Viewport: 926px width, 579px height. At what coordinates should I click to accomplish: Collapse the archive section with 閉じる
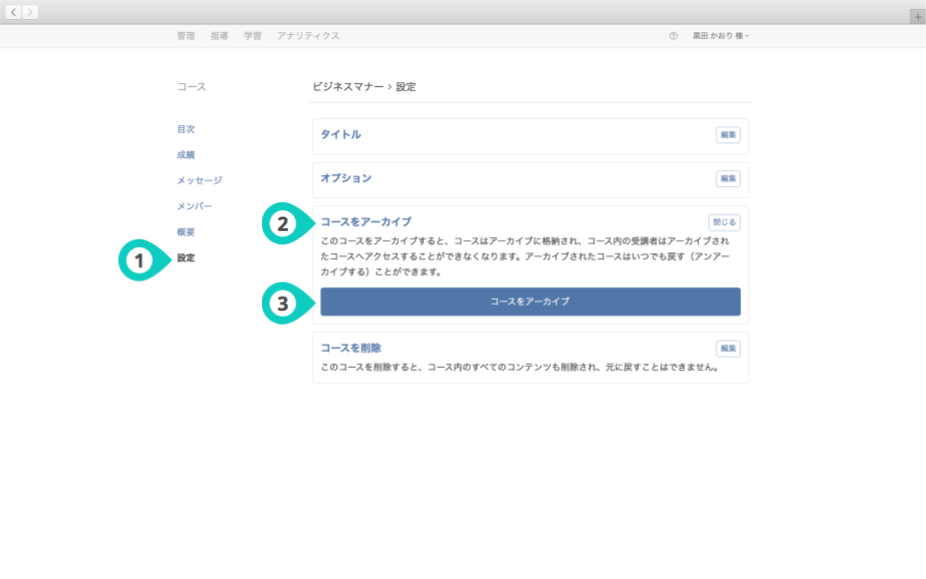[x=725, y=222]
